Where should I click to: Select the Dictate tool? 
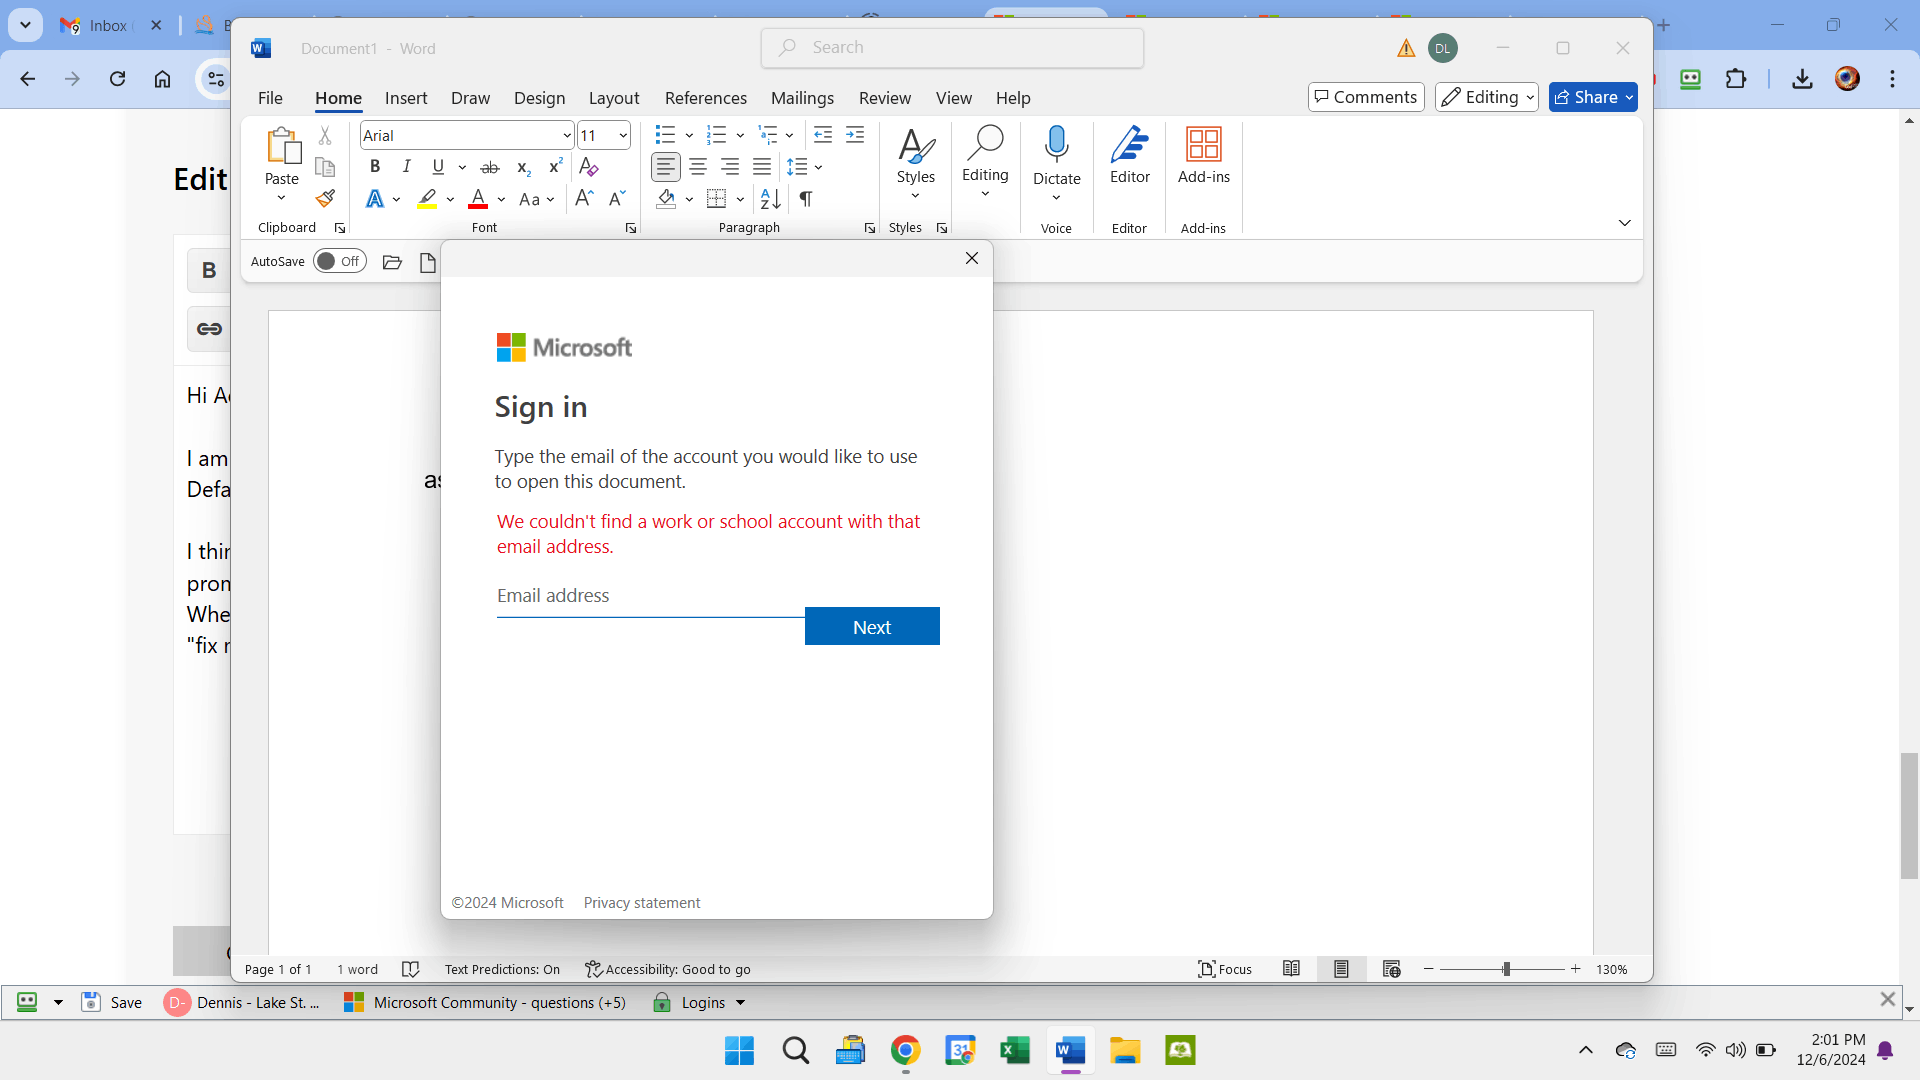point(1057,160)
